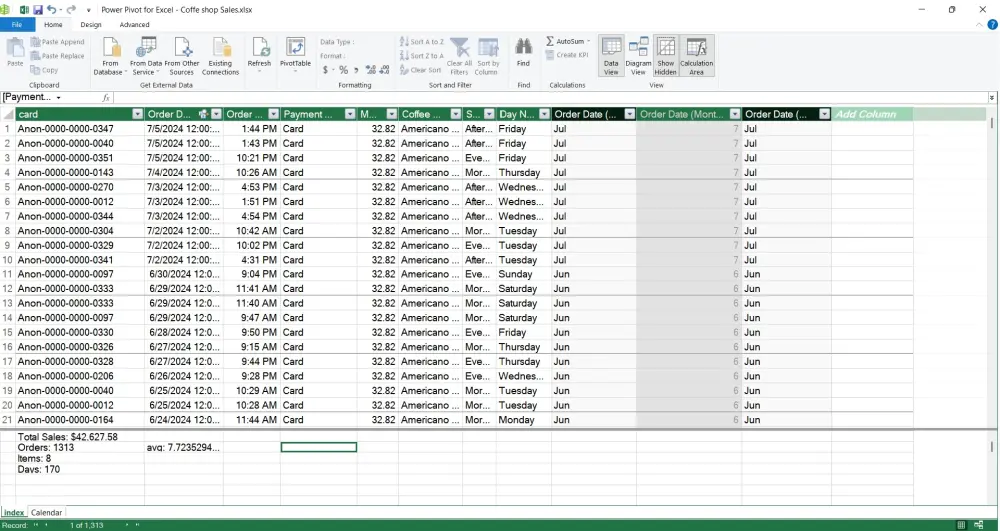1000x531 pixels.
Task: Sort Z to A
Action: (422, 56)
